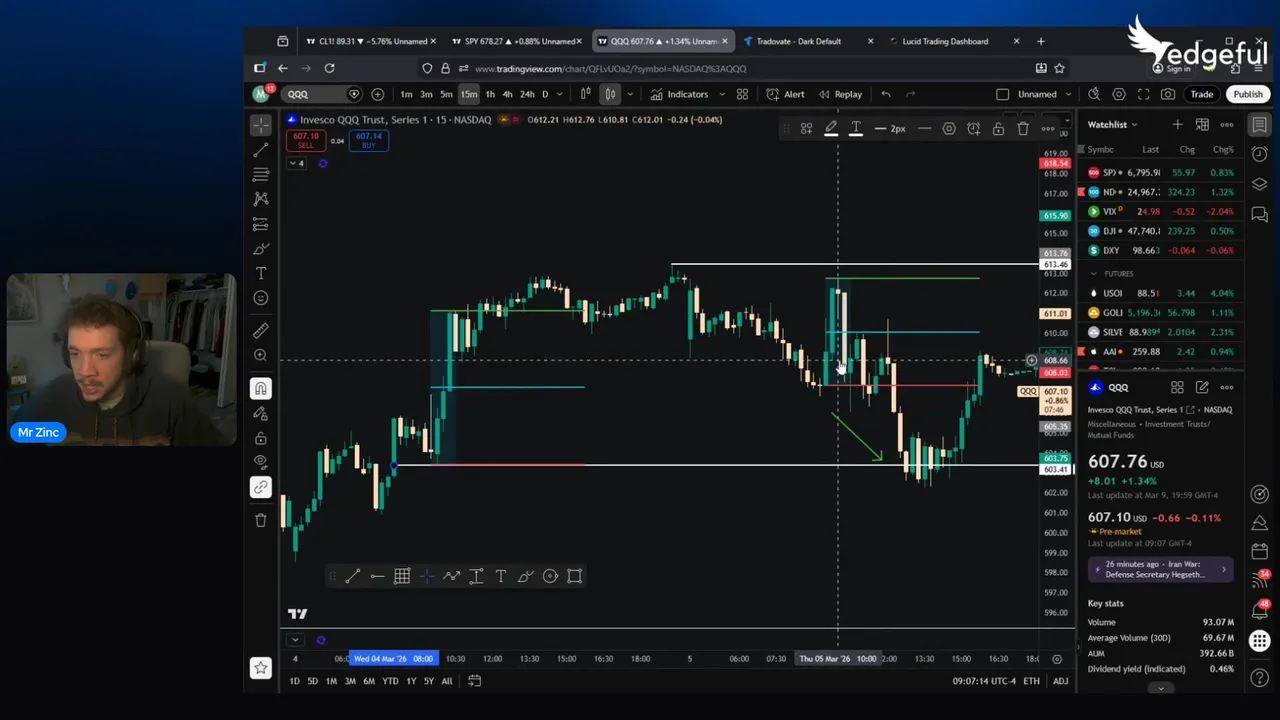Screen dimensions: 1280x720
Task: Toggle the drawing sync link icon
Action: 260,487
